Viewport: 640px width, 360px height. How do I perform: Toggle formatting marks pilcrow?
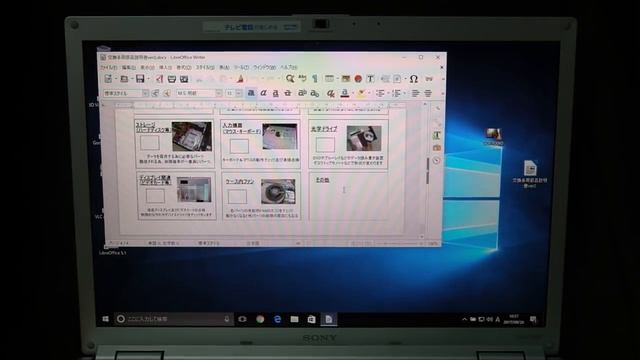(x=315, y=79)
